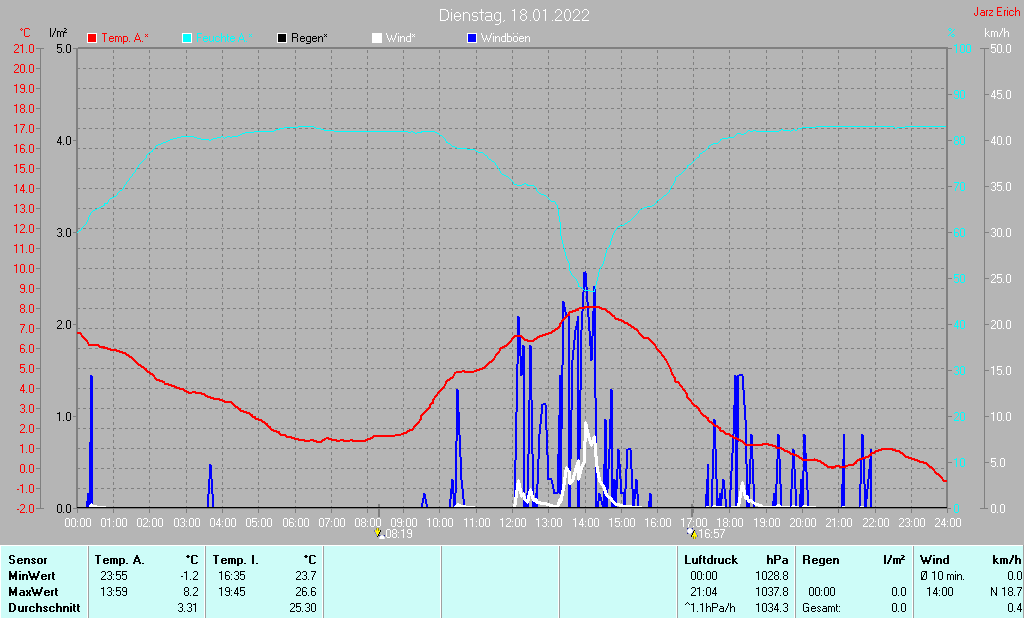This screenshot has width=1024, height=618.
Task: Click the indoor average value '25.30'
Action: (x=303, y=608)
